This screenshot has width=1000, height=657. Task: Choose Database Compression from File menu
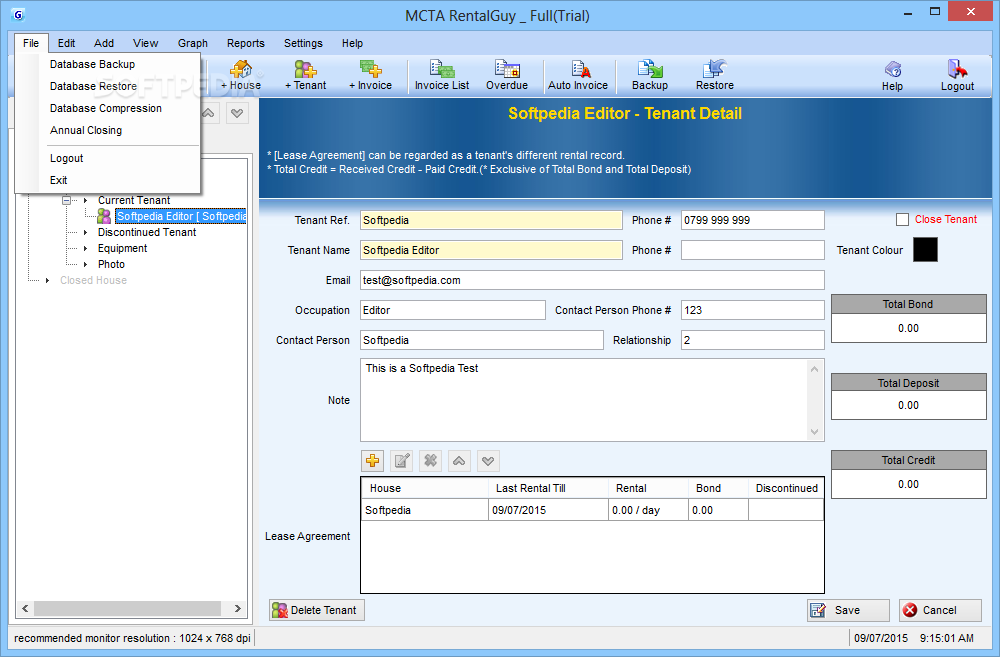[107, 108]
